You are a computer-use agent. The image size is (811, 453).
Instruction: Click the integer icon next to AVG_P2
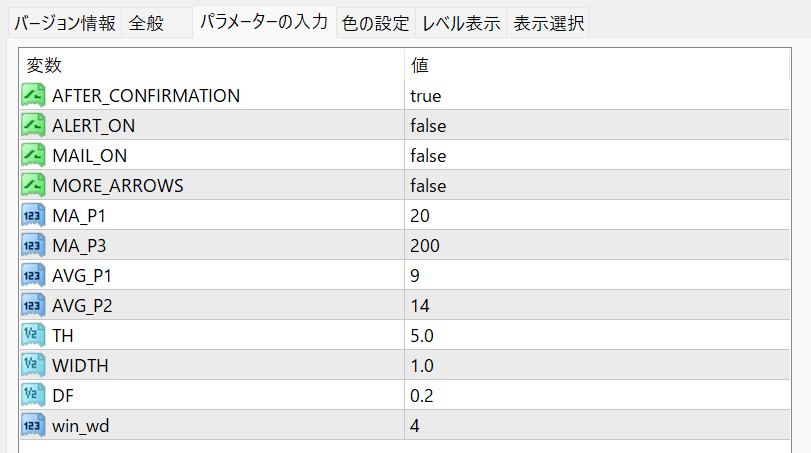(34, 306)
